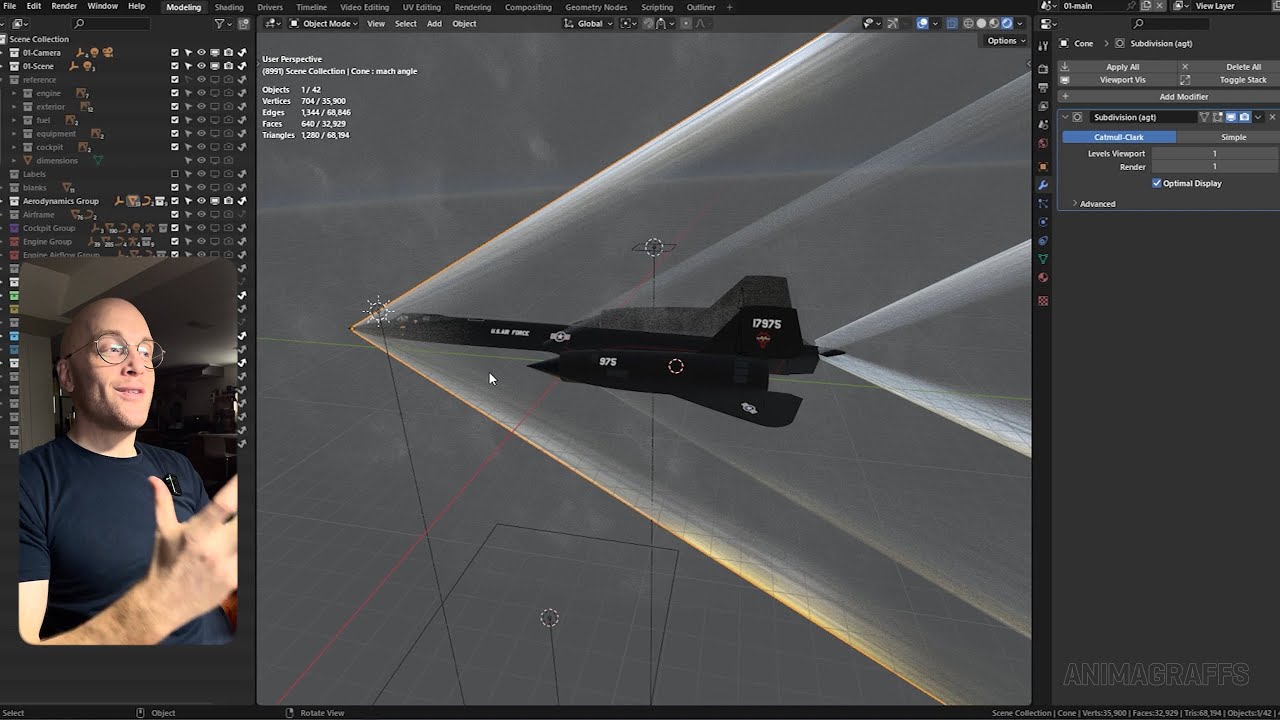Click the Delete All button
The width and height of the screenshot is (1280, 720).
[1228, 67]
